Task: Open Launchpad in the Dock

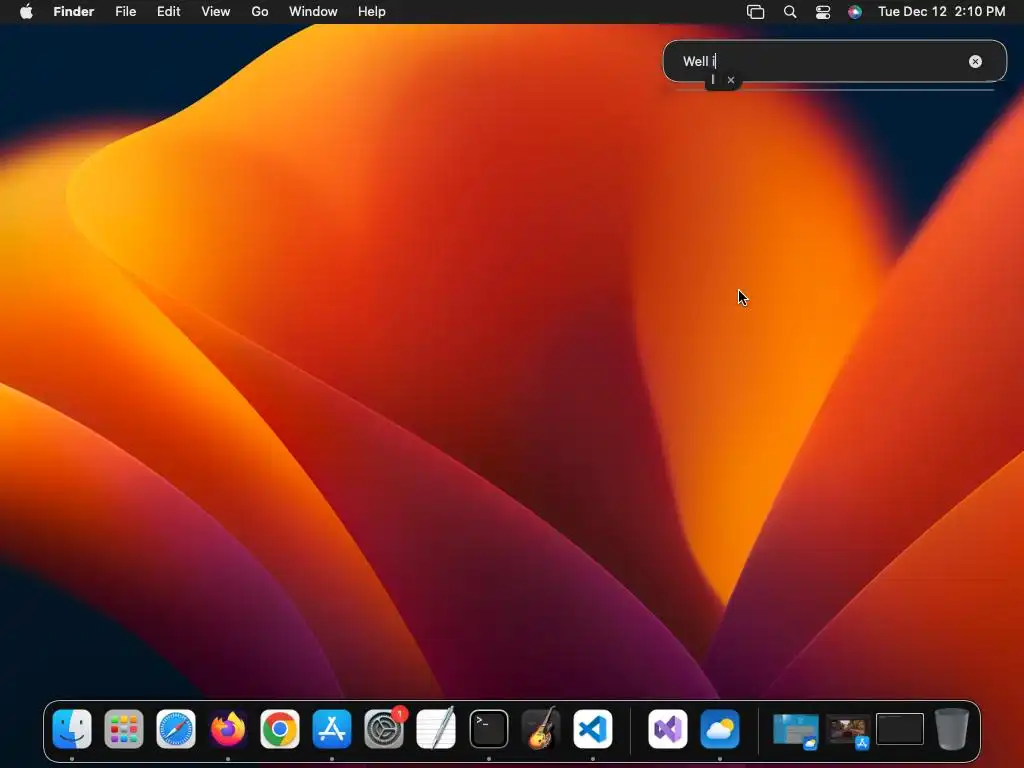Action: 123,728
